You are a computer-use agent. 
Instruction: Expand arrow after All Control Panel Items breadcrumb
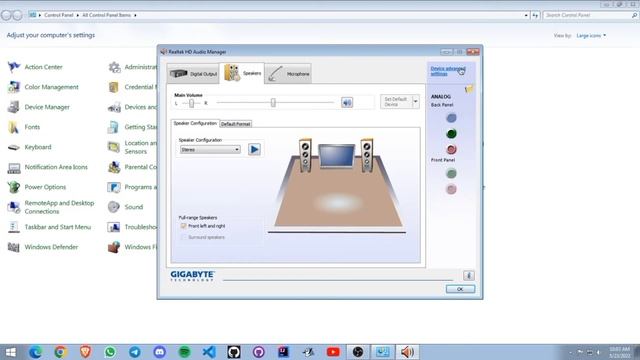click(x=135, y=15)
